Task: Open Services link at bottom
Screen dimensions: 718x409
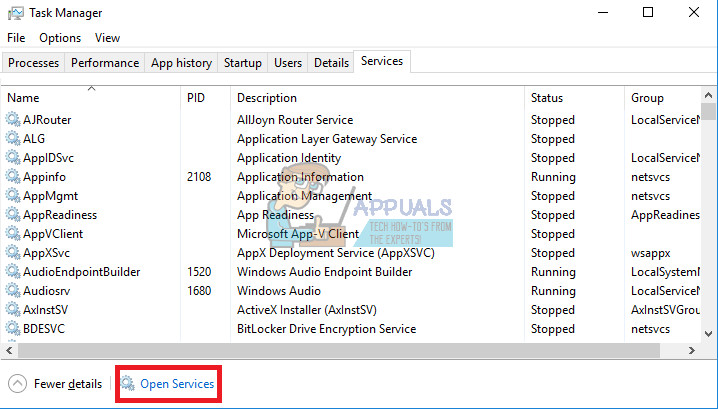Action: [x=177, y=384]
